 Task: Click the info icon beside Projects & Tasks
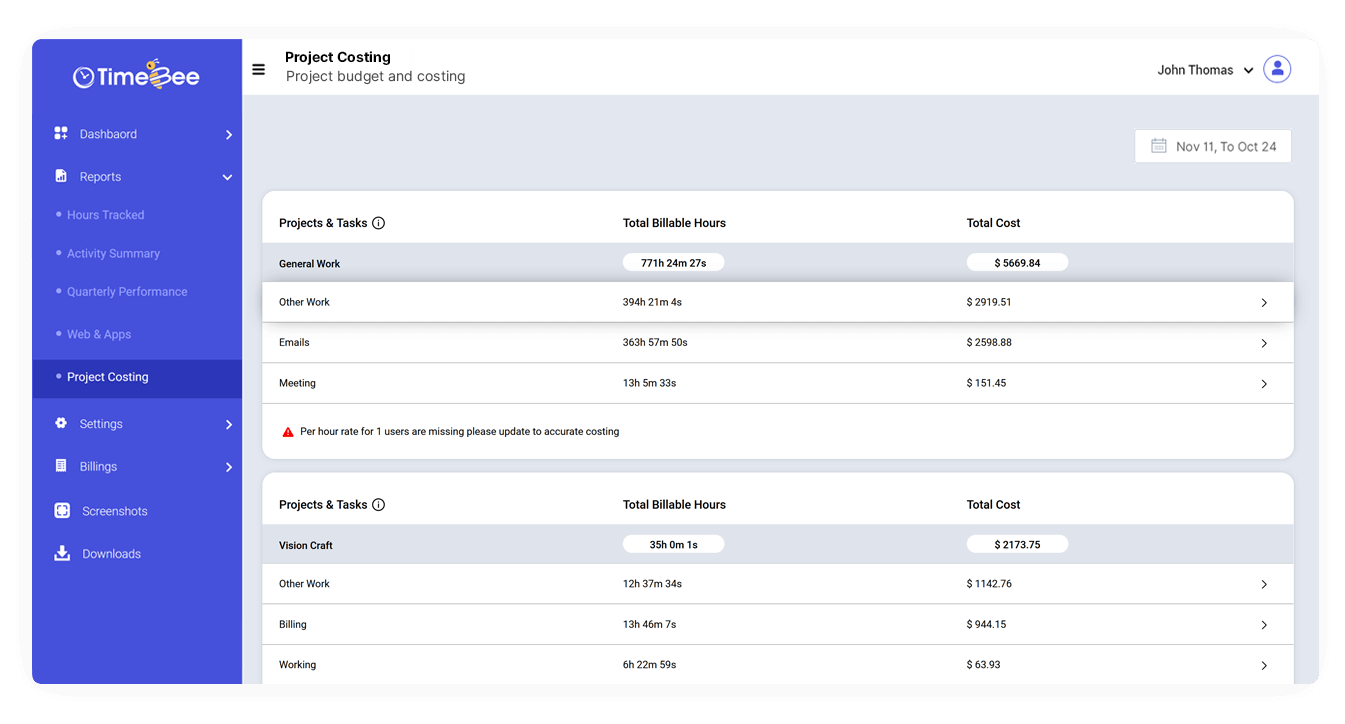click(x=378, y=223)
